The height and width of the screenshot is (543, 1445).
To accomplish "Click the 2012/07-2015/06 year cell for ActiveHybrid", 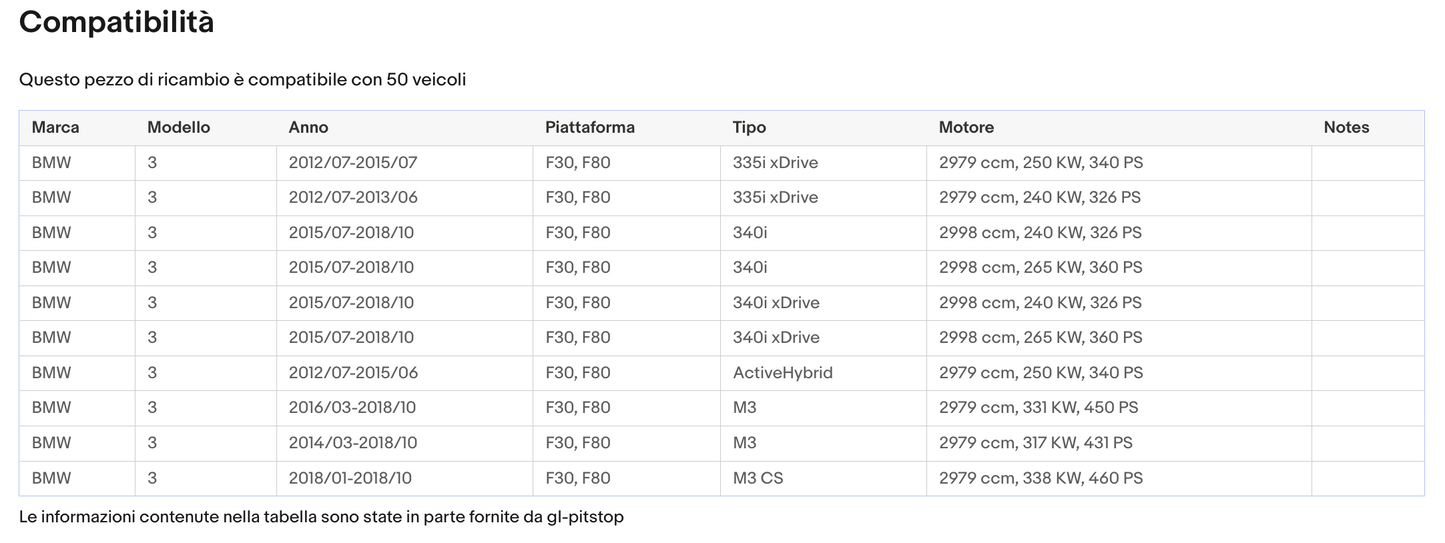I will 353,373.
